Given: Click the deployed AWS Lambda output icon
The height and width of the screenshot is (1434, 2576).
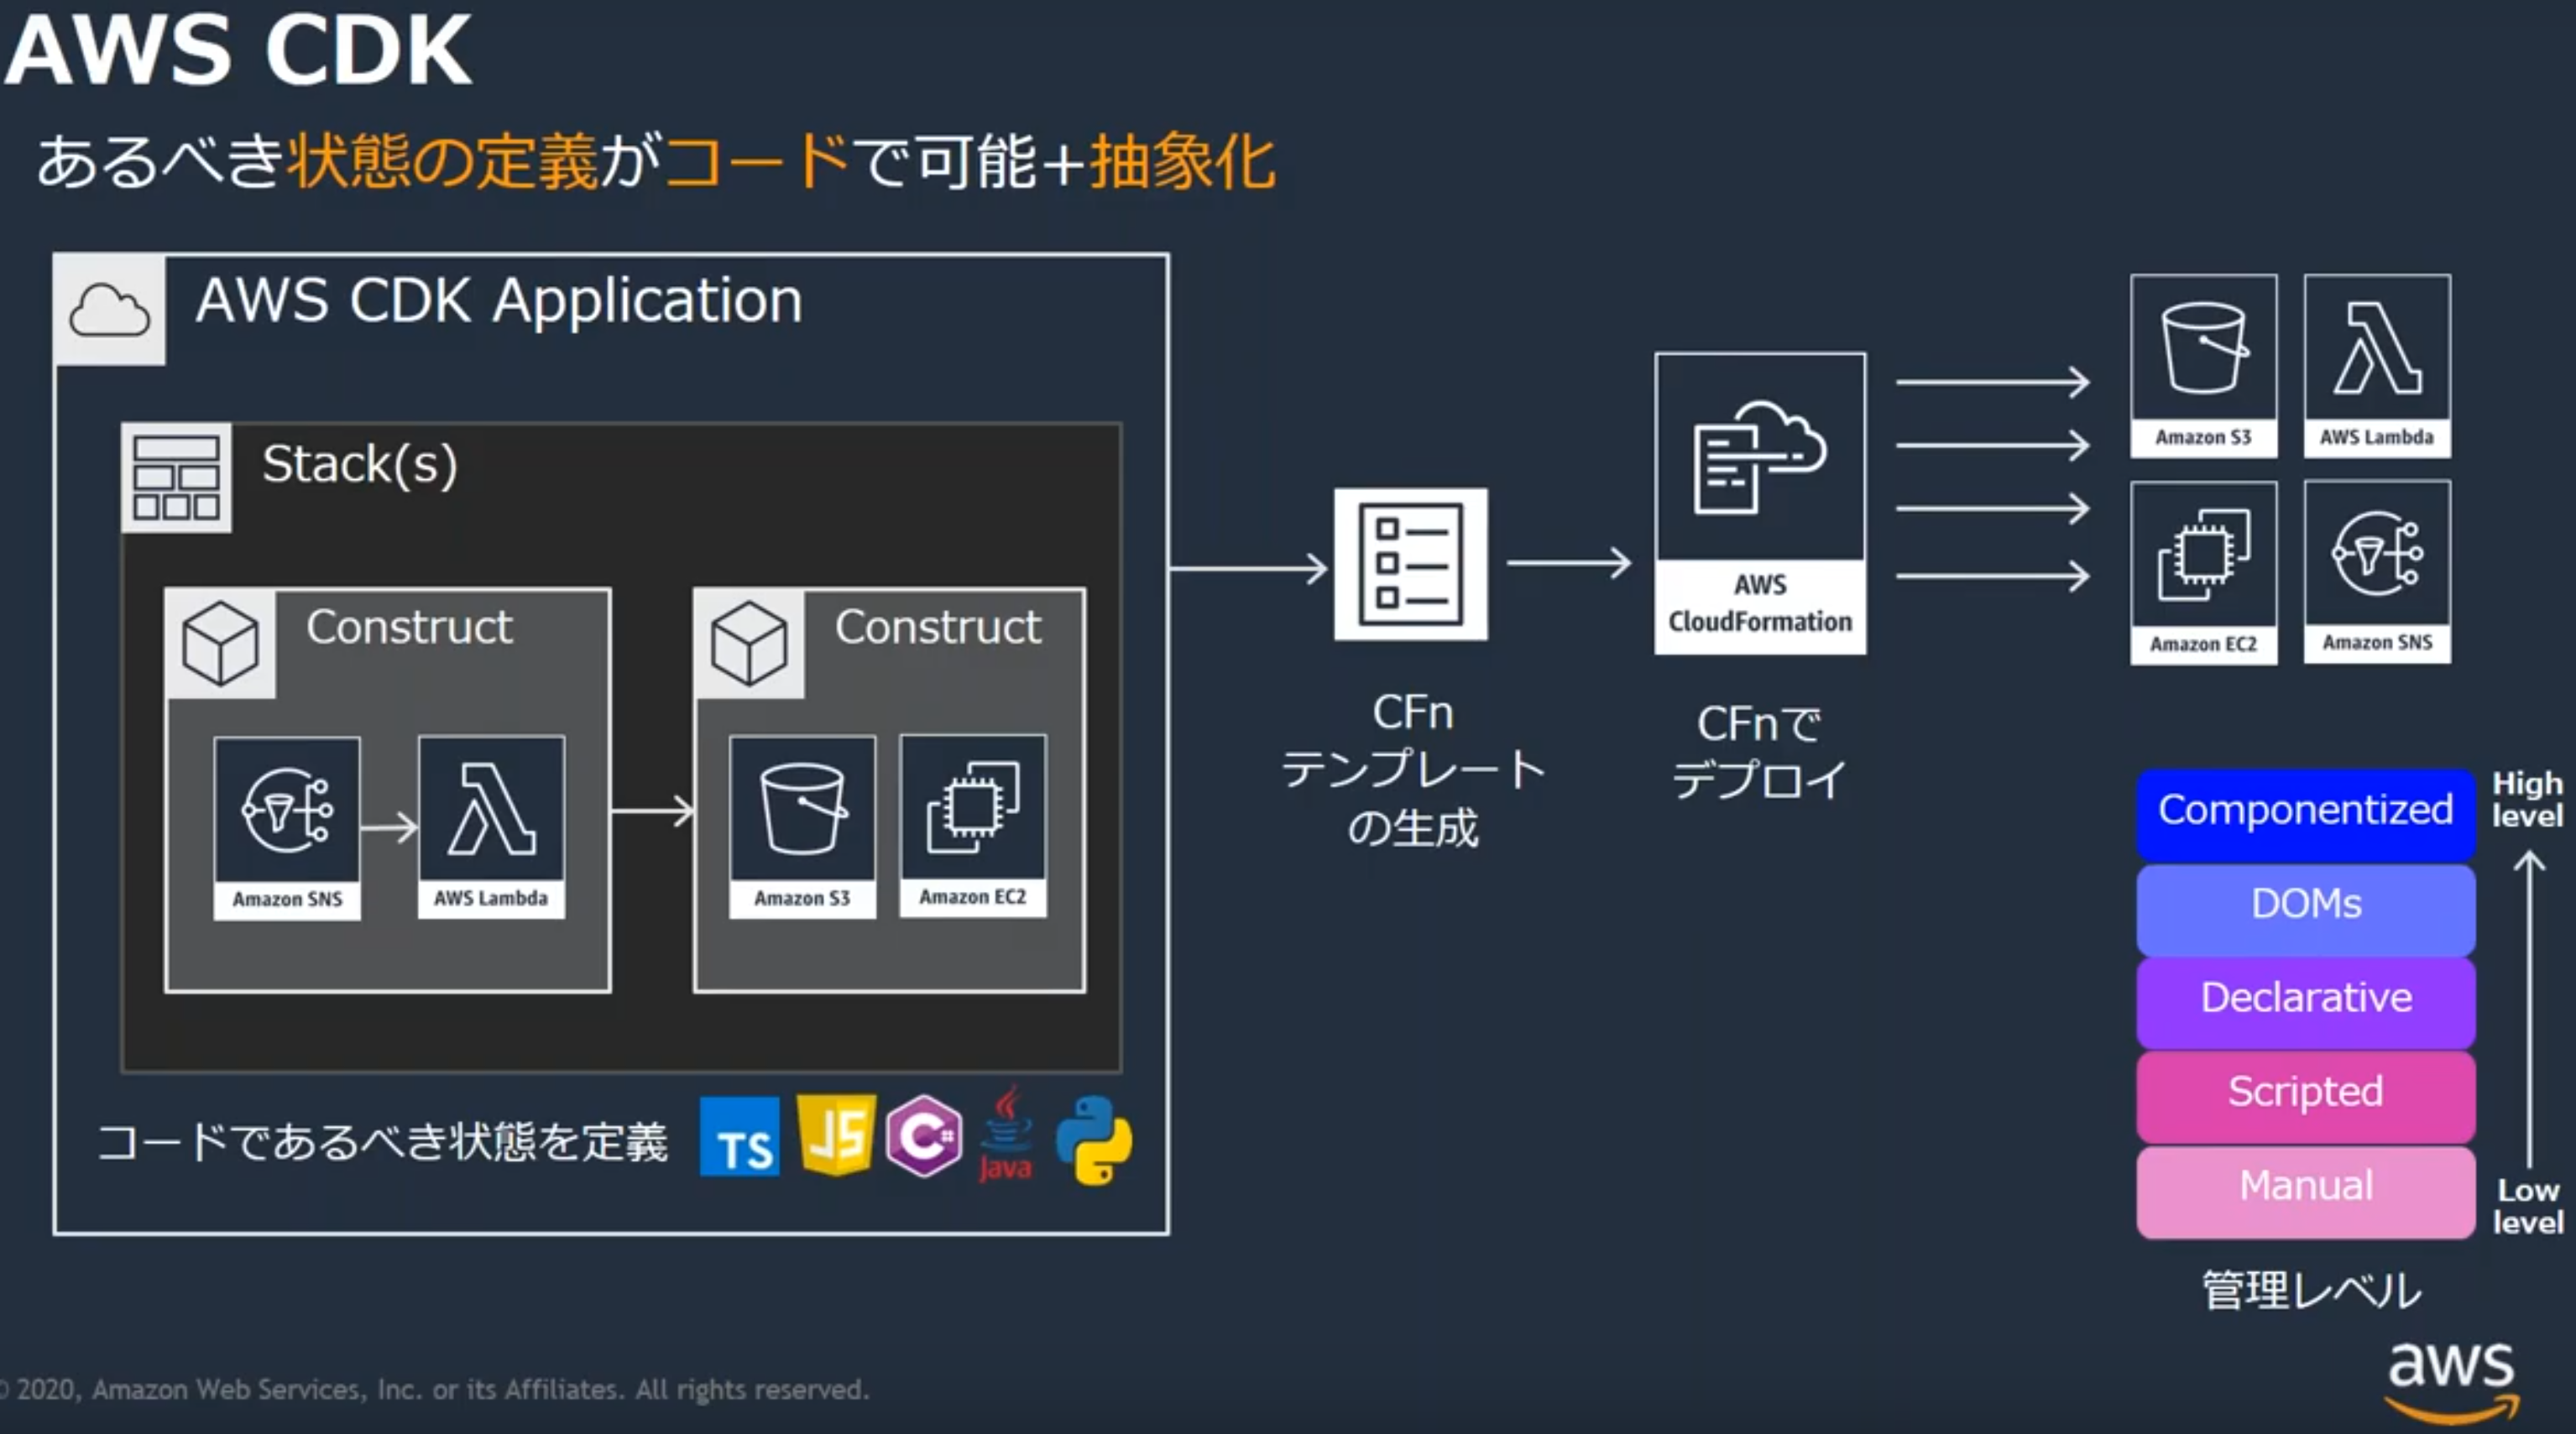Looking at the screenshot, I should pyautogui.click(x=2377, y=365).
